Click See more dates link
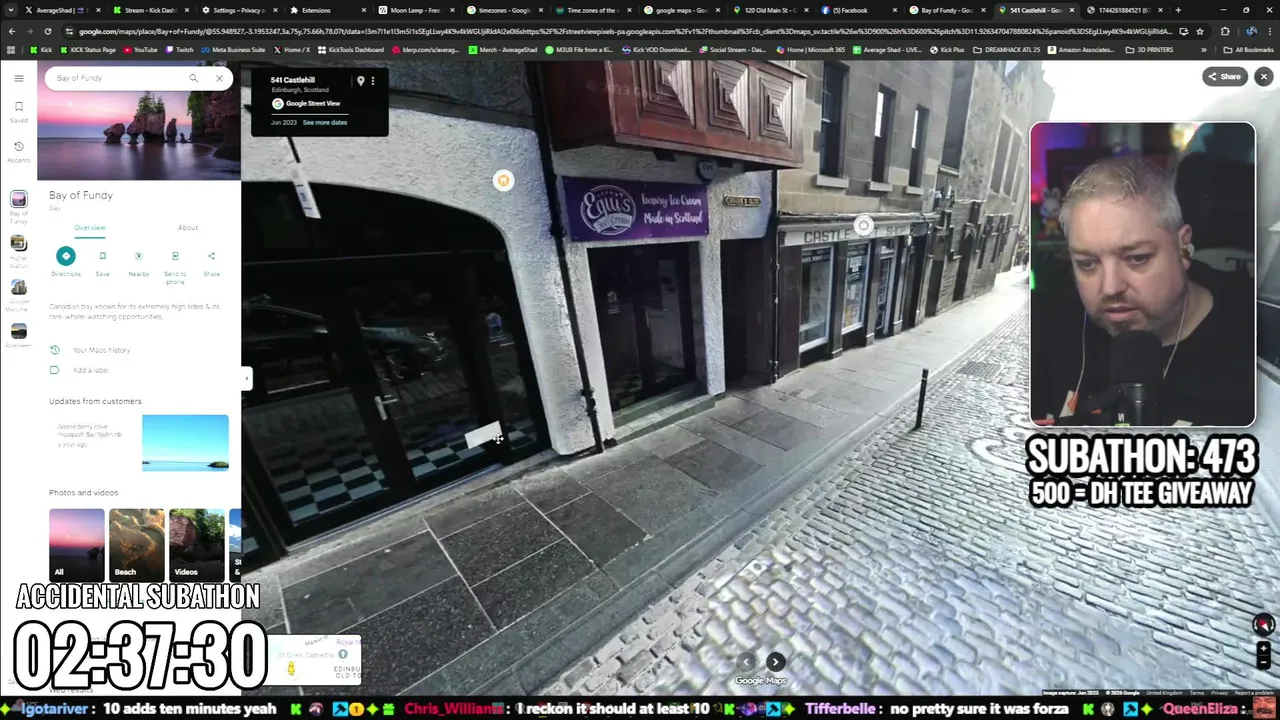 pyautogui.click(x=324, y=123)
